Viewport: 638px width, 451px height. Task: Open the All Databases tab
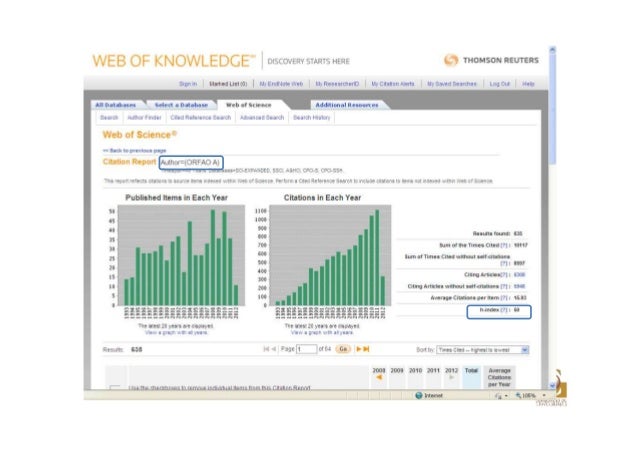tap(116, 105)
